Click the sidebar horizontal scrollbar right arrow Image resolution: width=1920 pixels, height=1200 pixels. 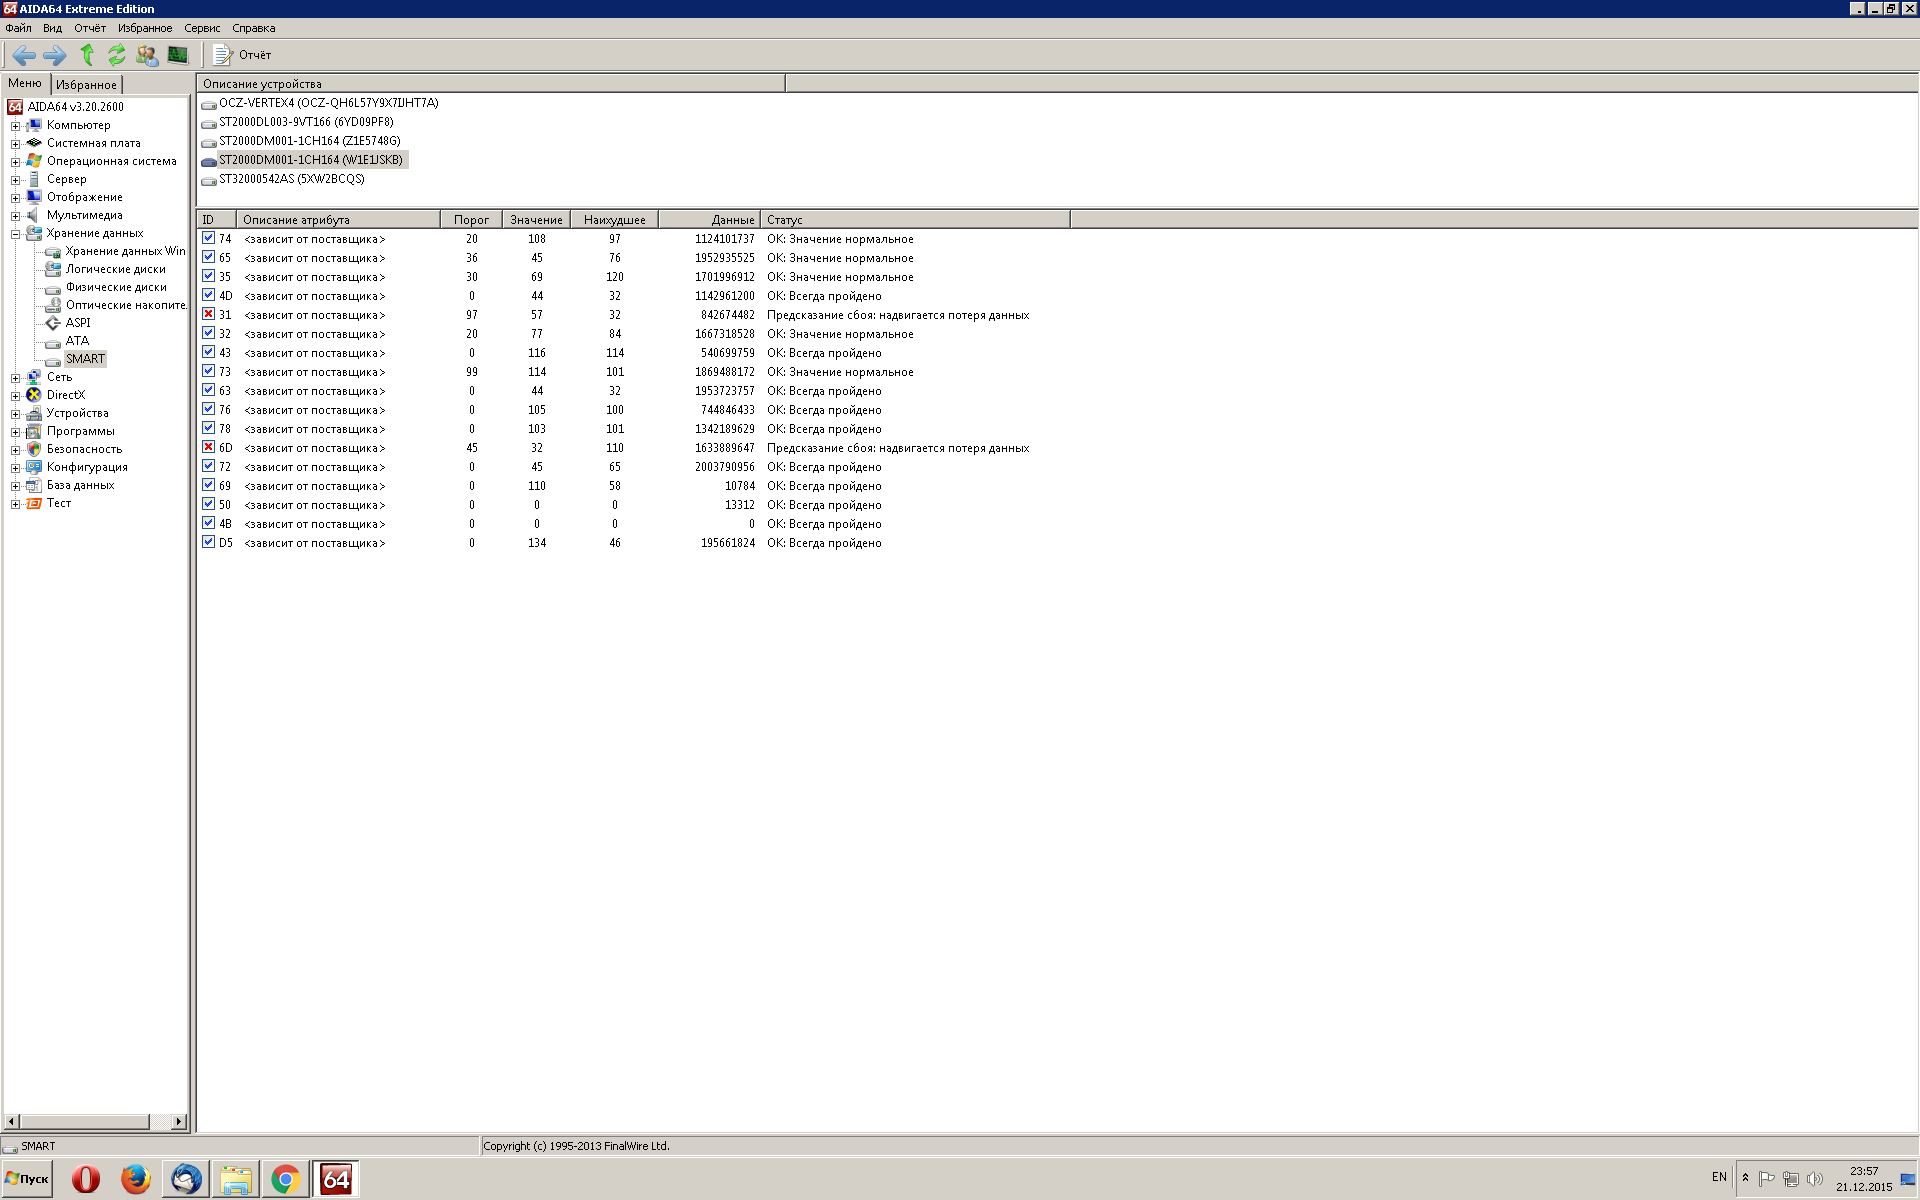coord(179,1122)
